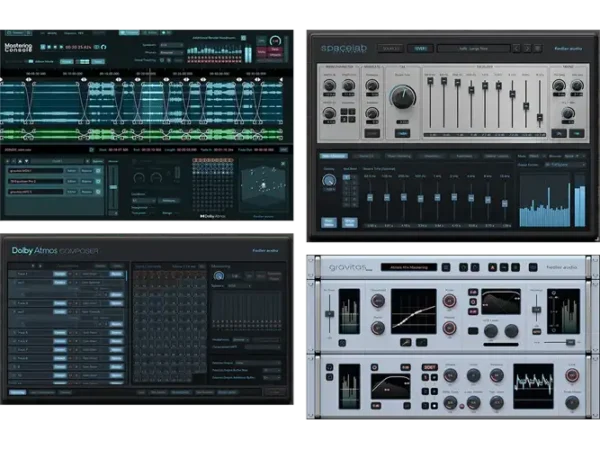Switch the Album Mode toggle
This screenshot has width=600, height=450.
click(30, 61)
